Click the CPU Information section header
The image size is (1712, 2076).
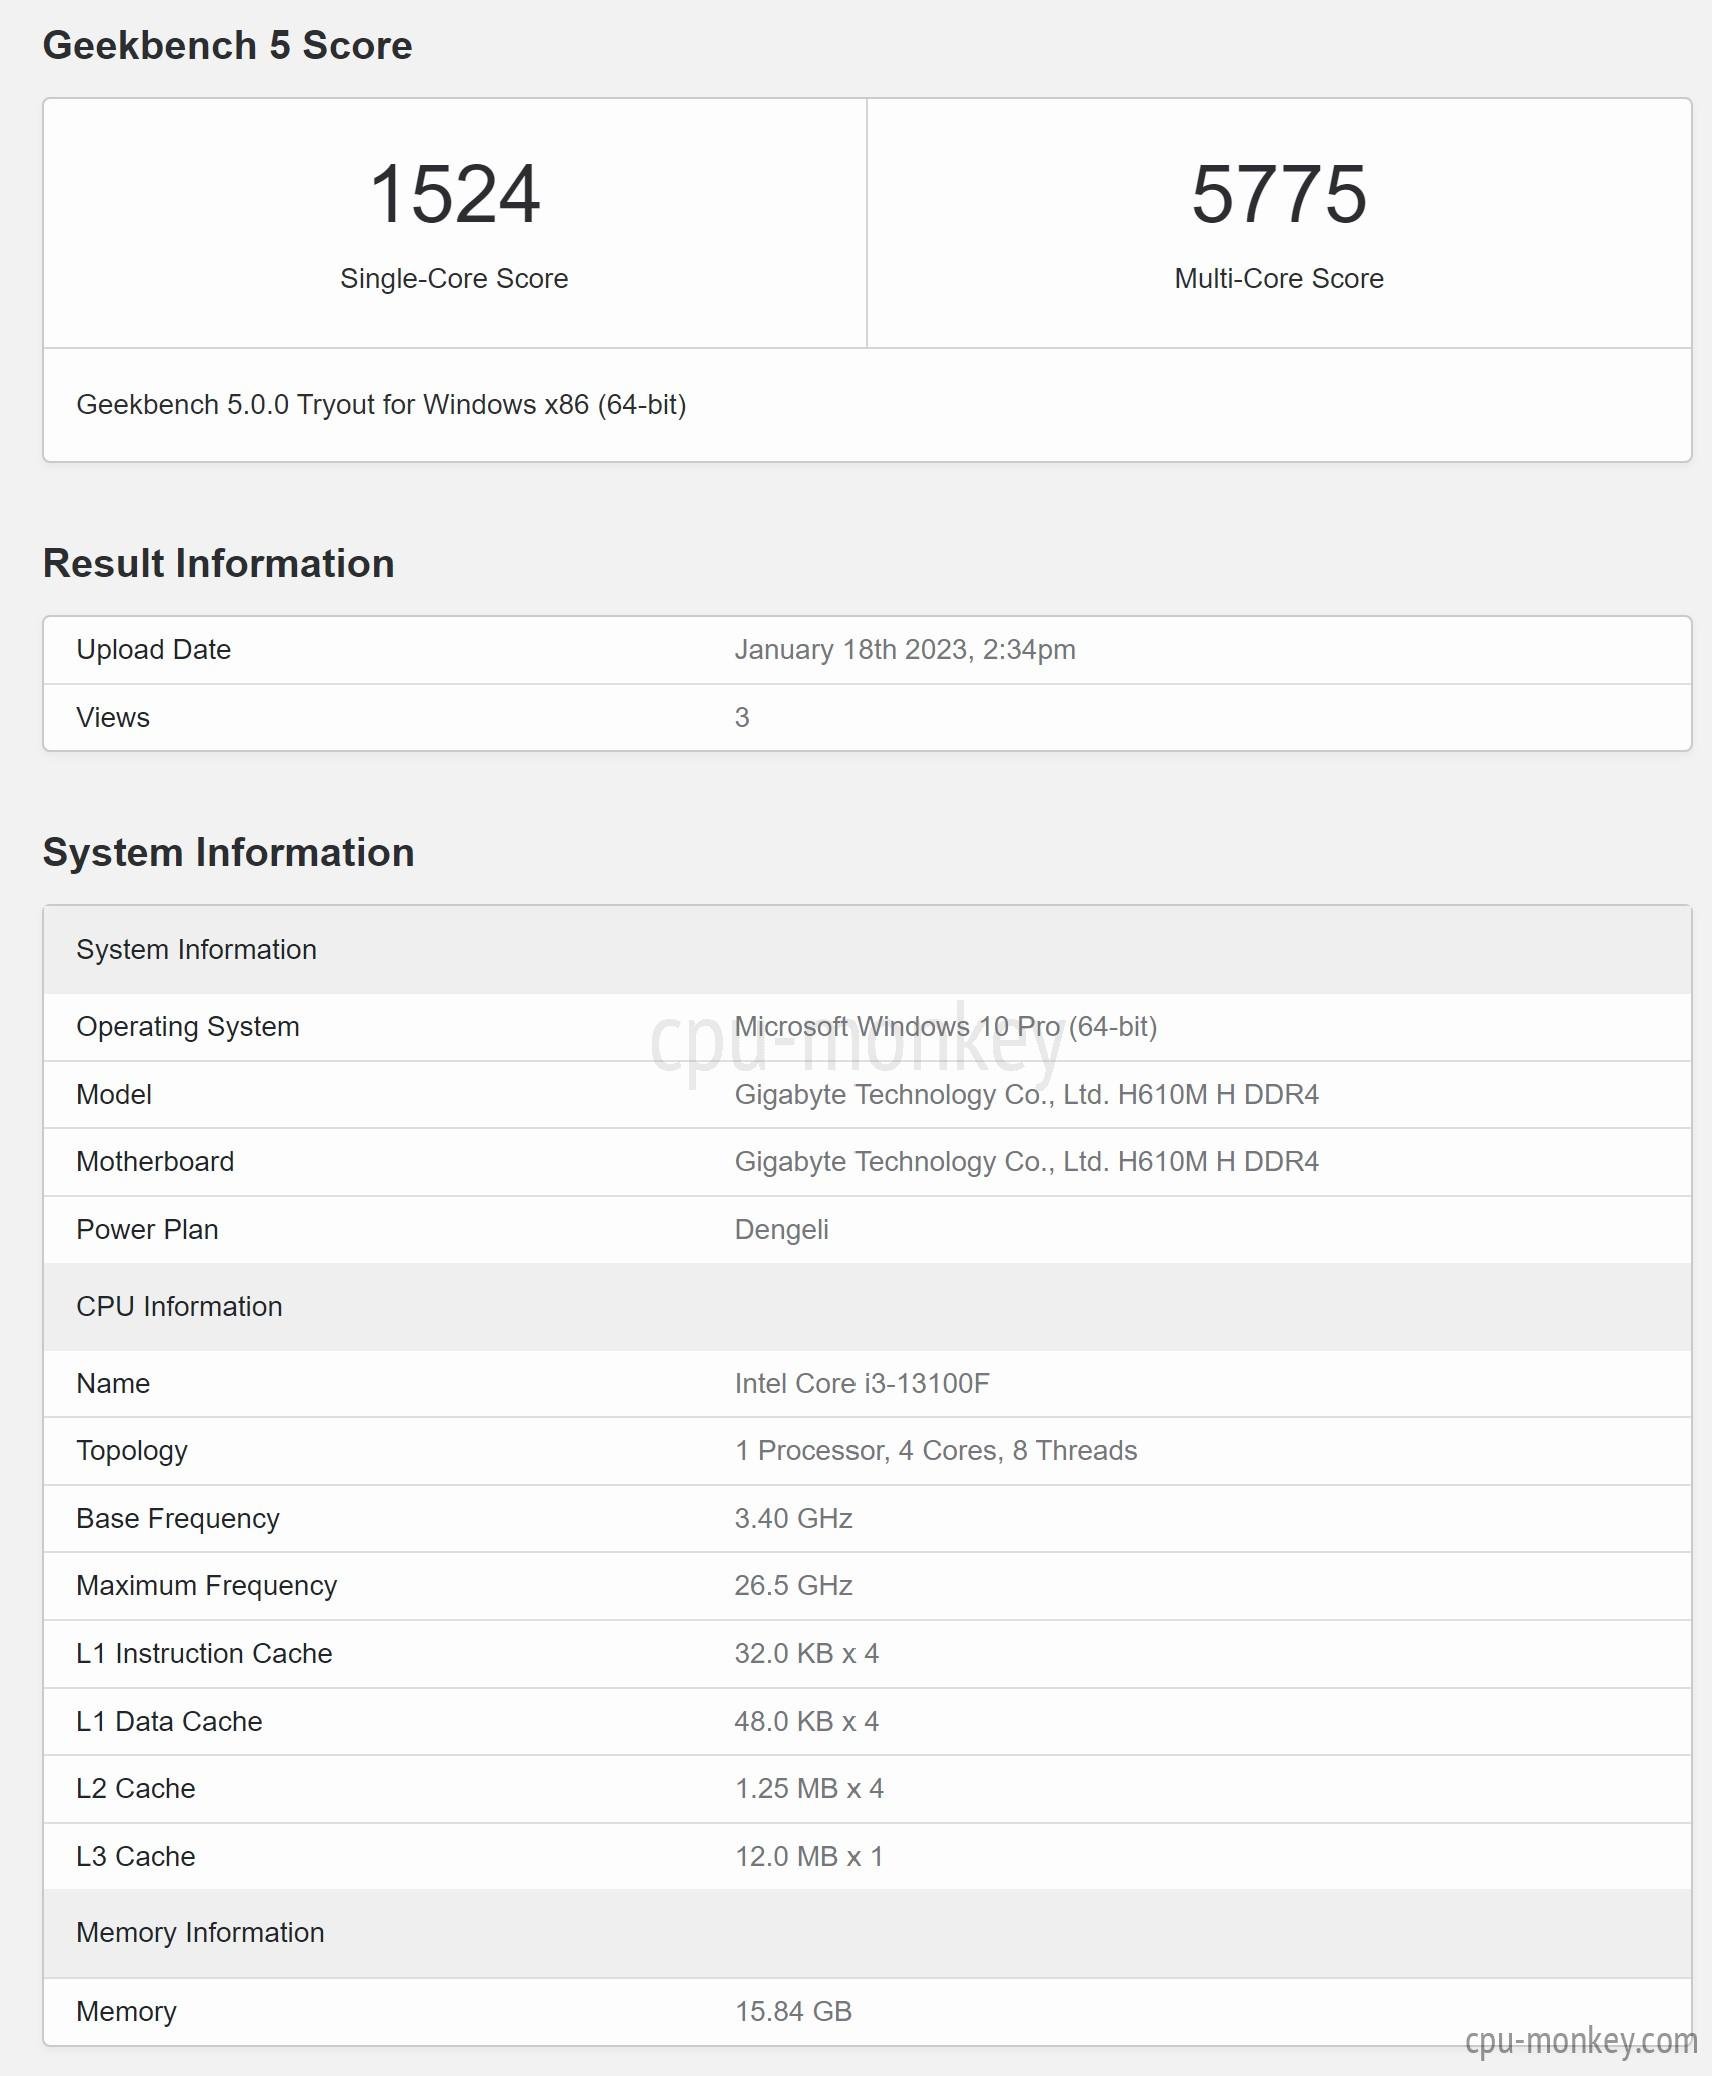(867, 1307)
